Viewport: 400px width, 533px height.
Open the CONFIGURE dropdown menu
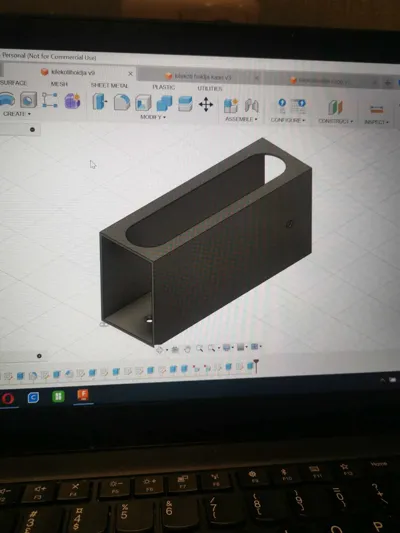coord(288,120)
